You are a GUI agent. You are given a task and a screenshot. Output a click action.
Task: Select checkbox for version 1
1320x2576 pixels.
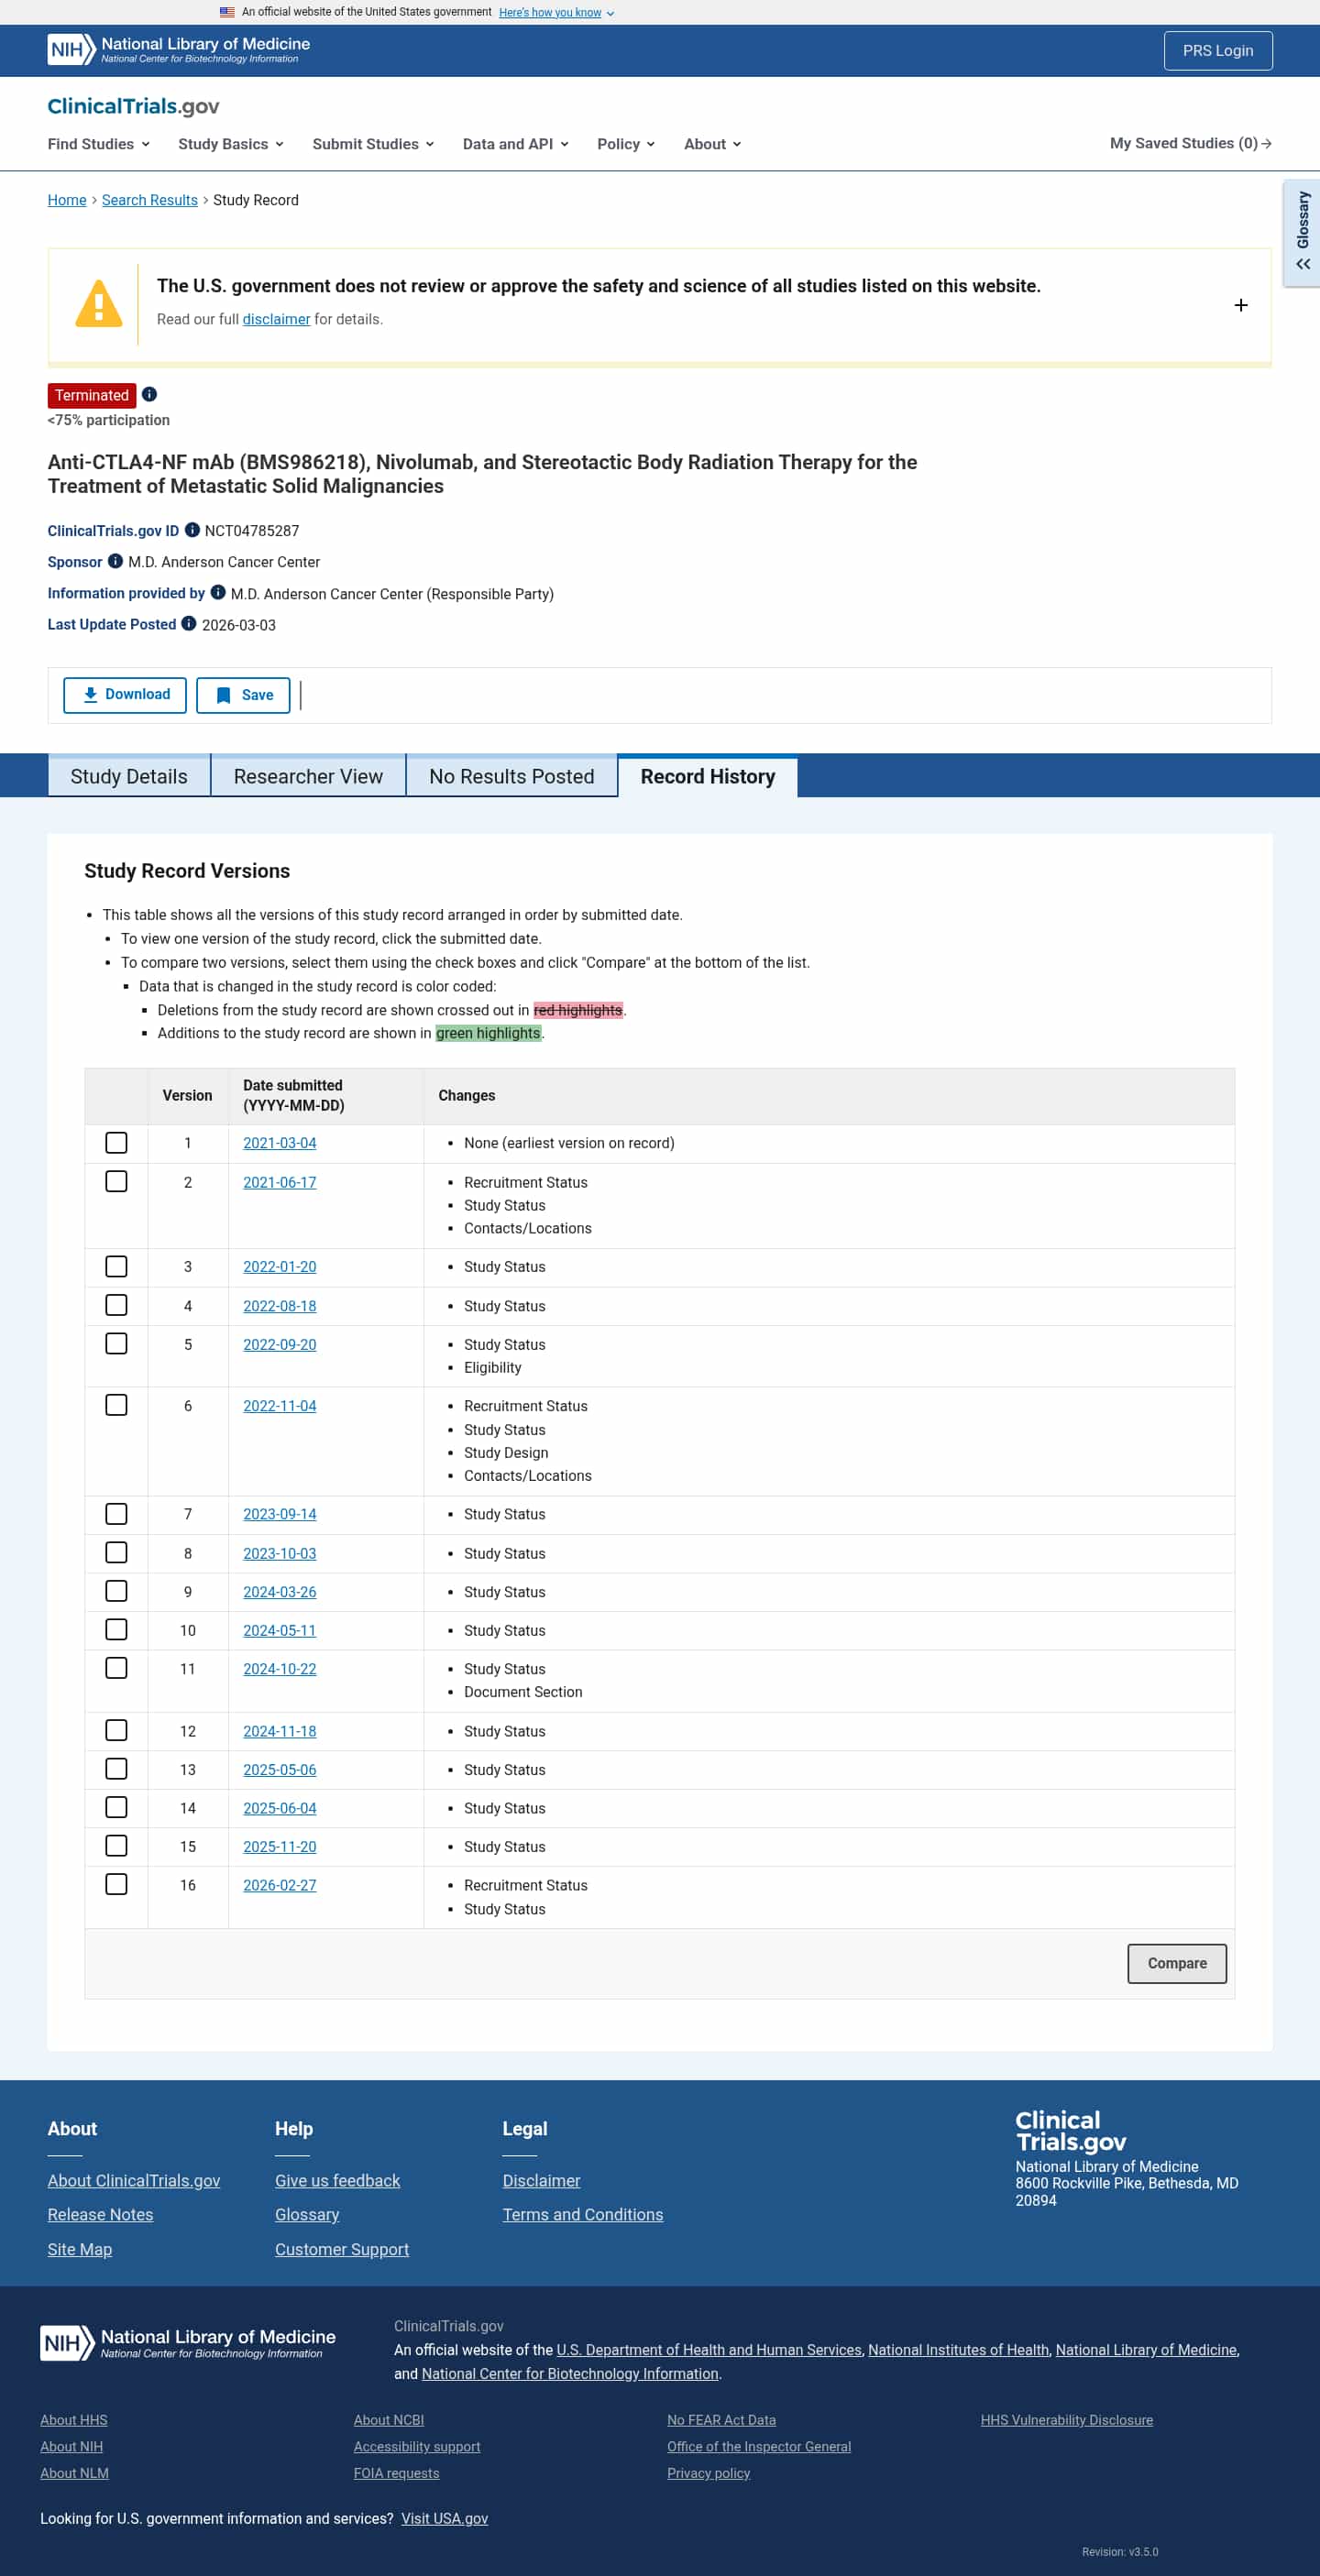coord(116,1142)
